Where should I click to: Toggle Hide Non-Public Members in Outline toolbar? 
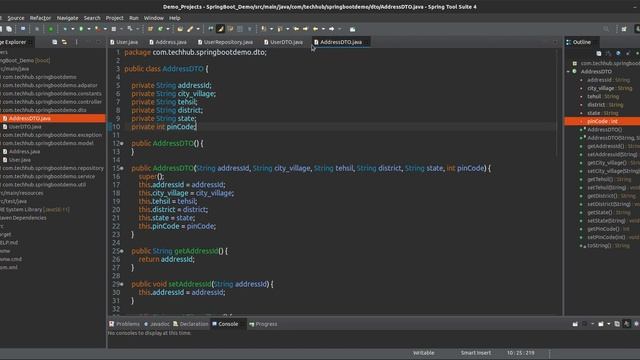(637, 53)
